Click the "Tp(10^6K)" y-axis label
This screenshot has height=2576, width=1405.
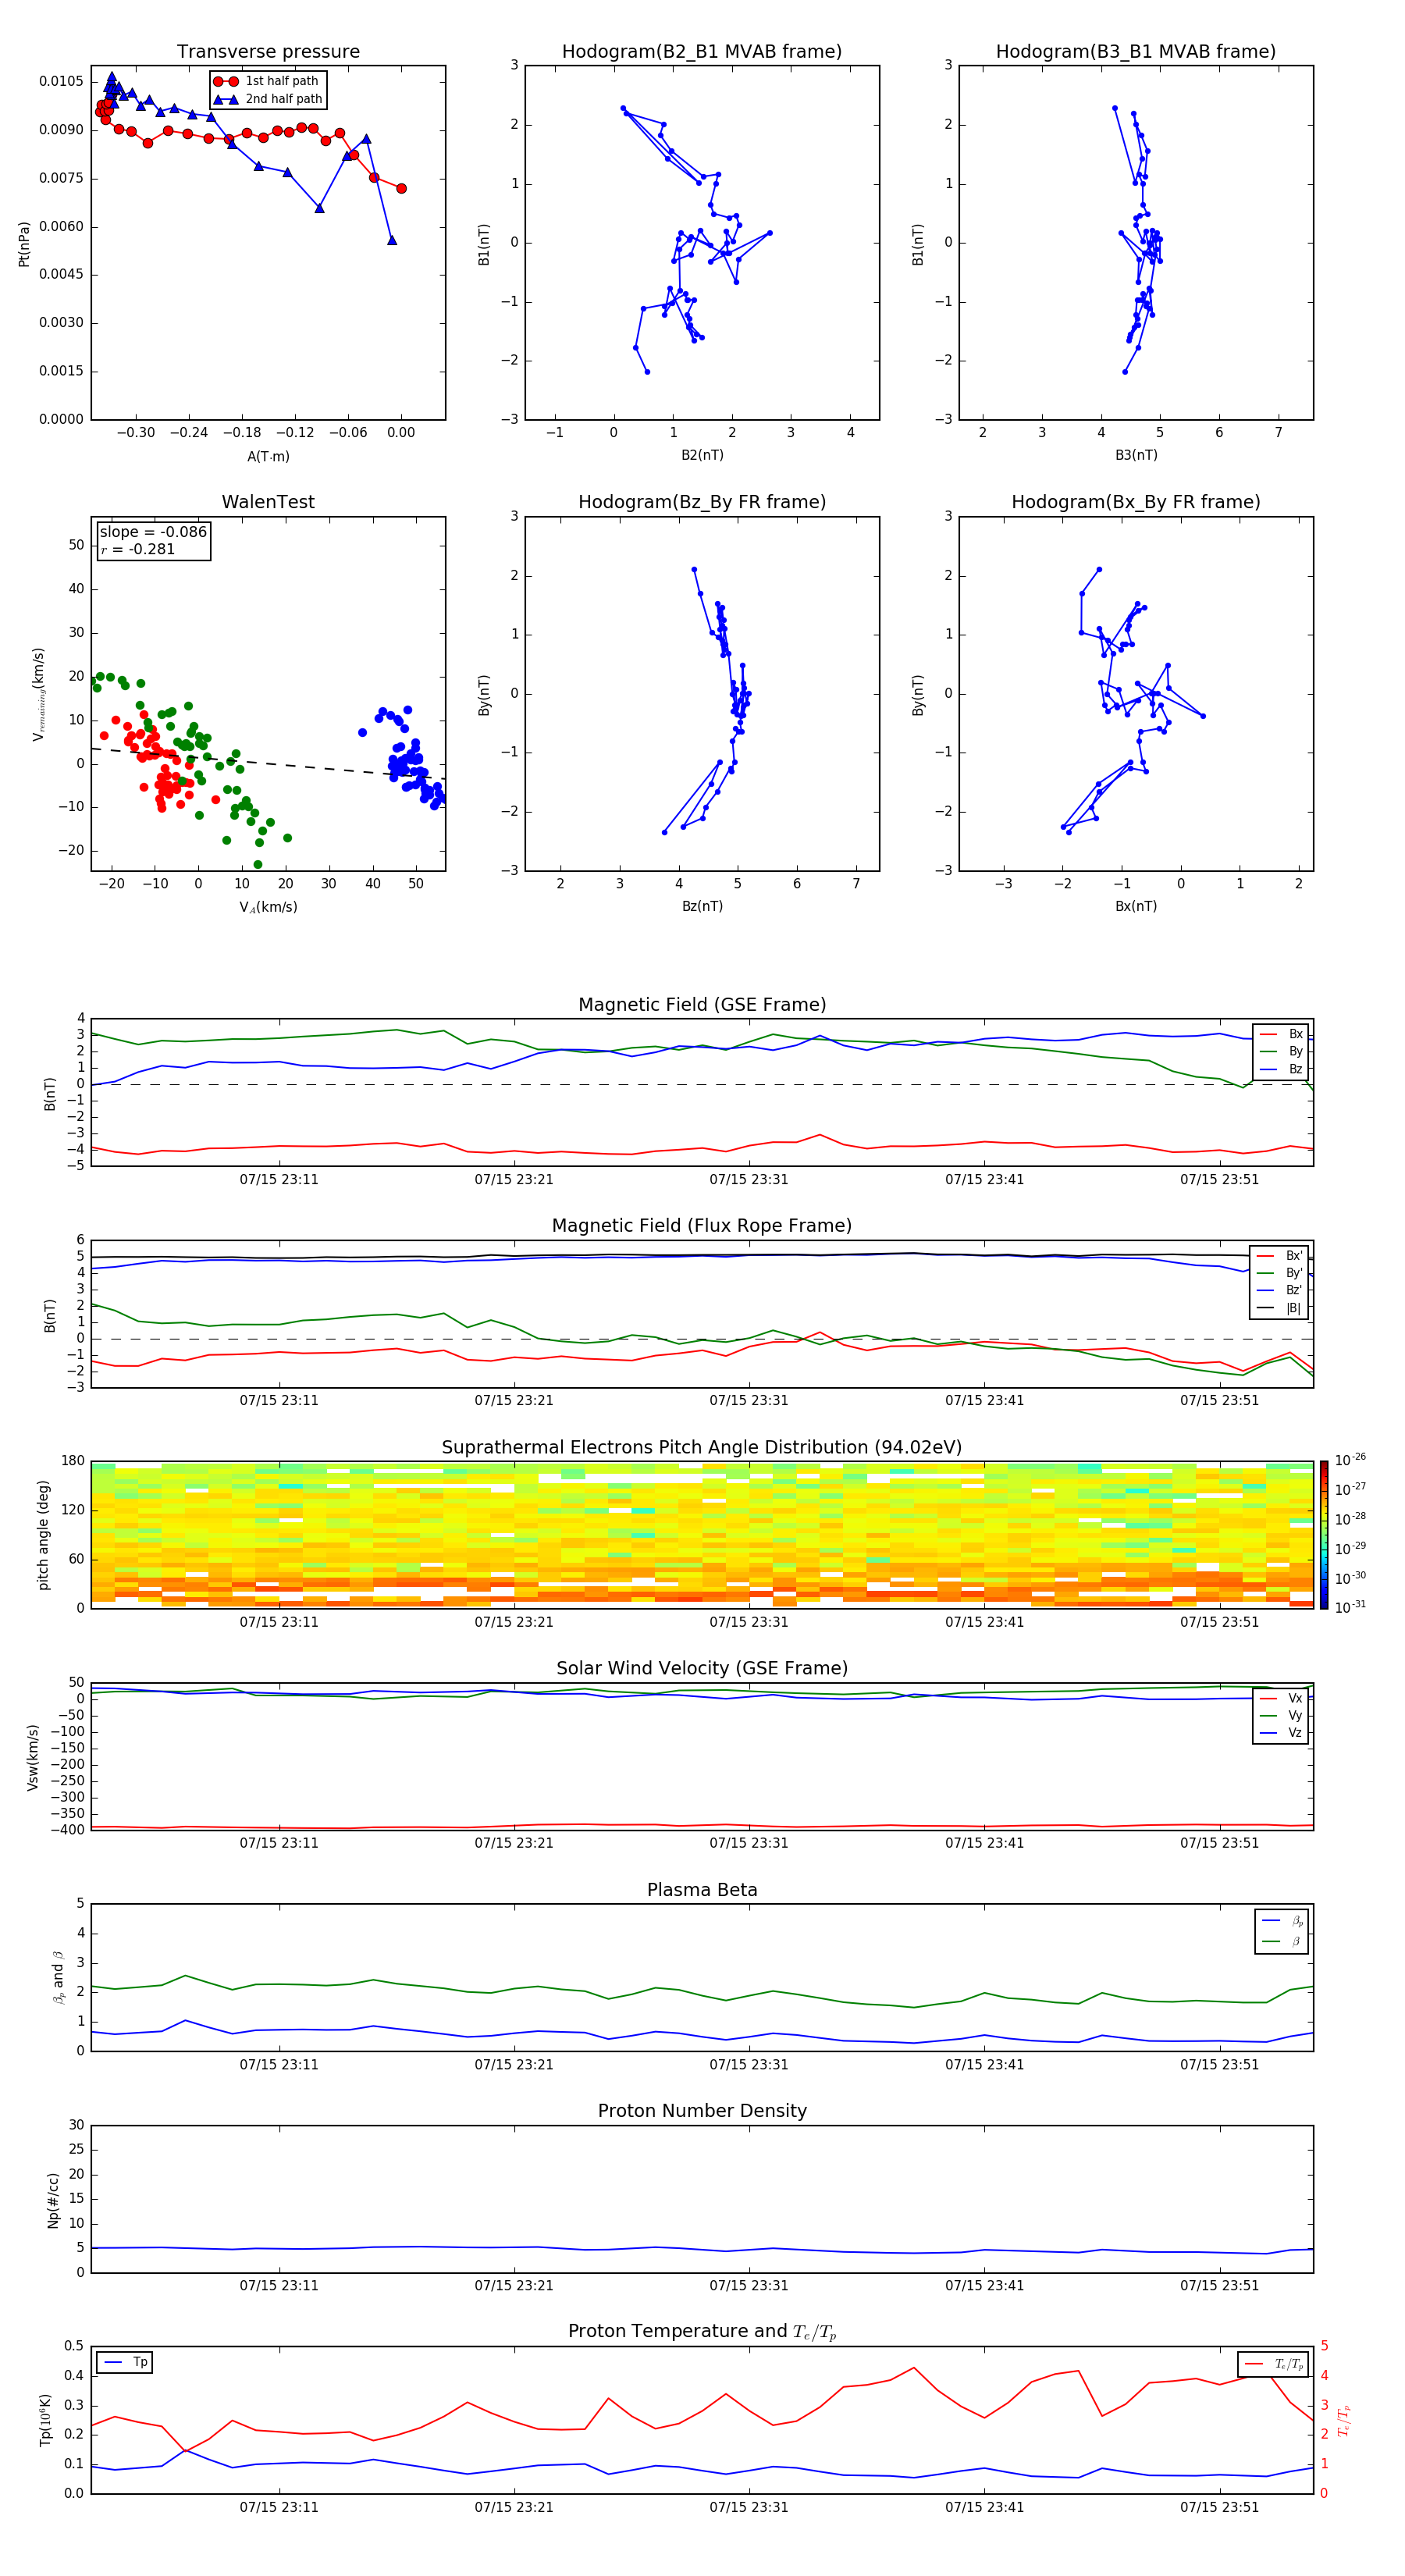point(45,2420)
